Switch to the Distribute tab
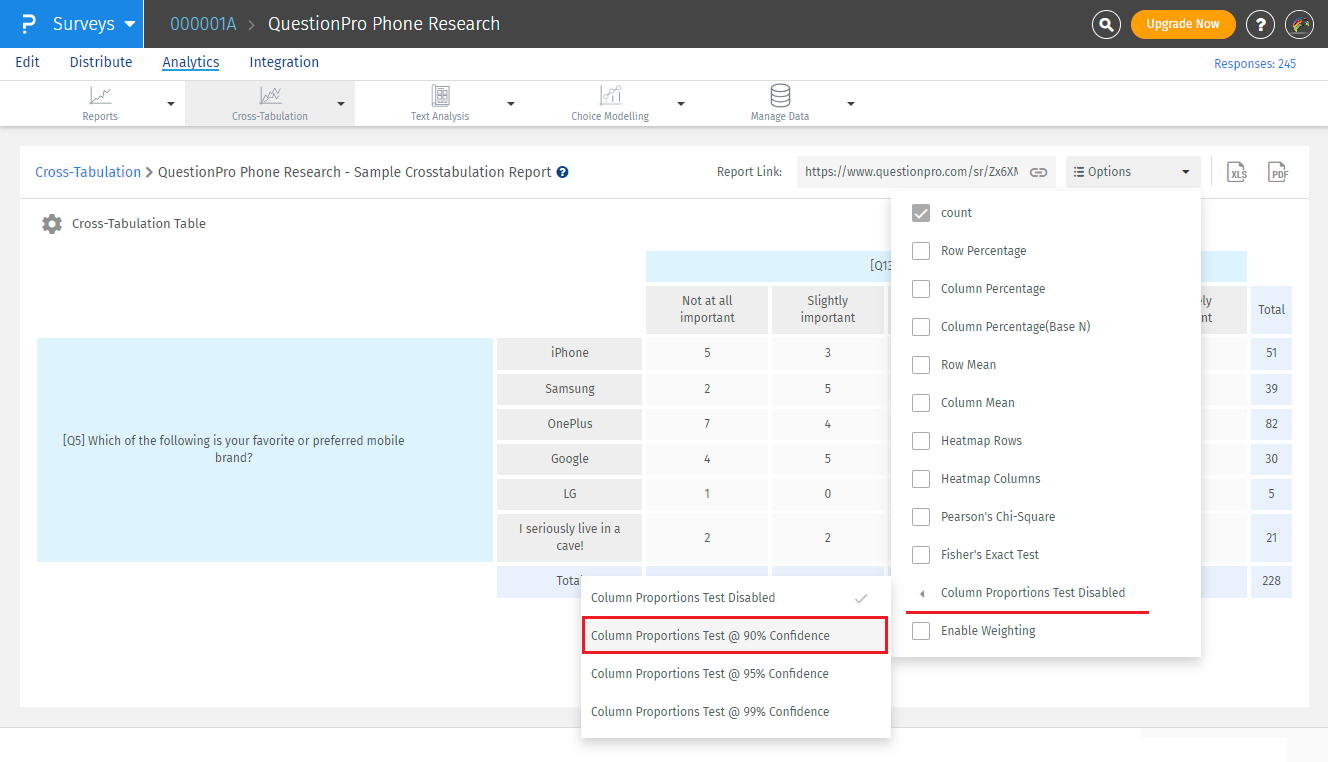This screenshot has width=1328, height=762. pyautogui.click(x=101, y=62)
